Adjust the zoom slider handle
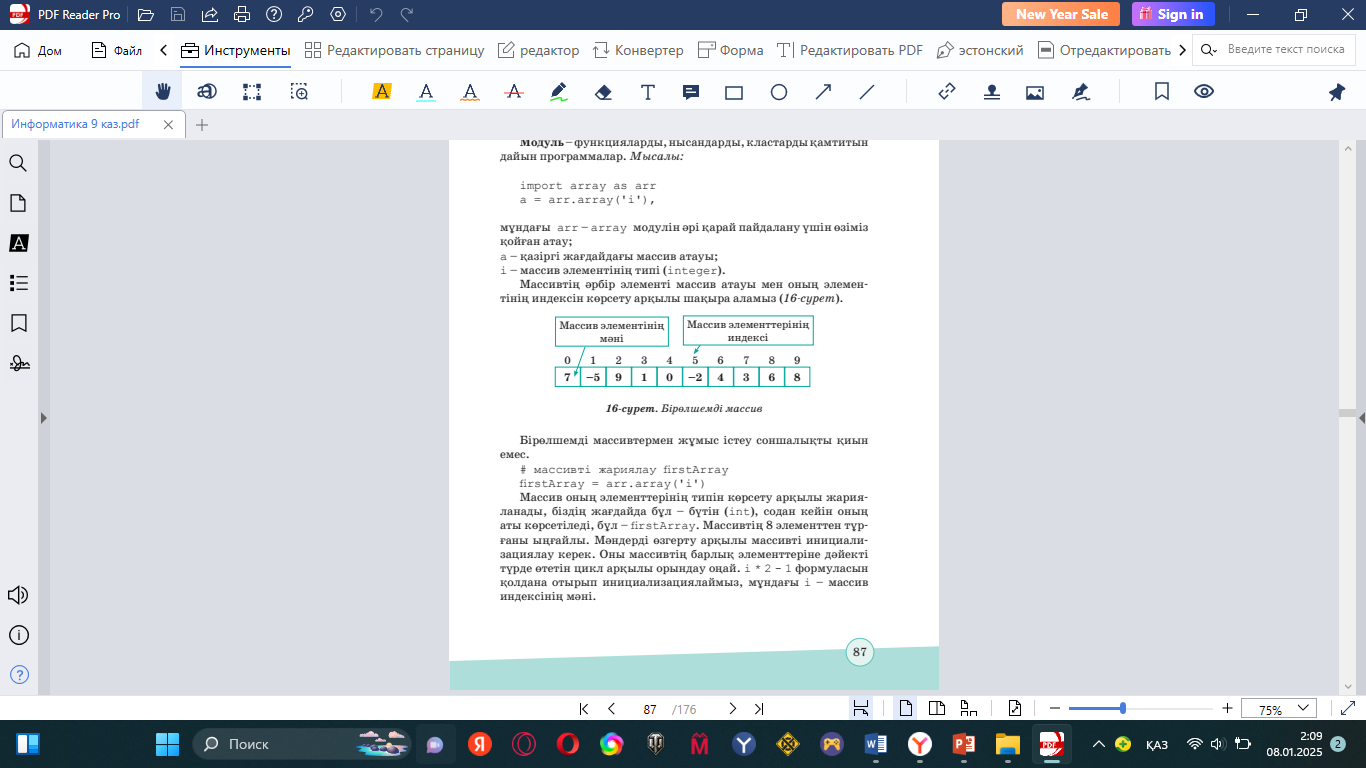1366x768 pixels. coord(1123,708)
